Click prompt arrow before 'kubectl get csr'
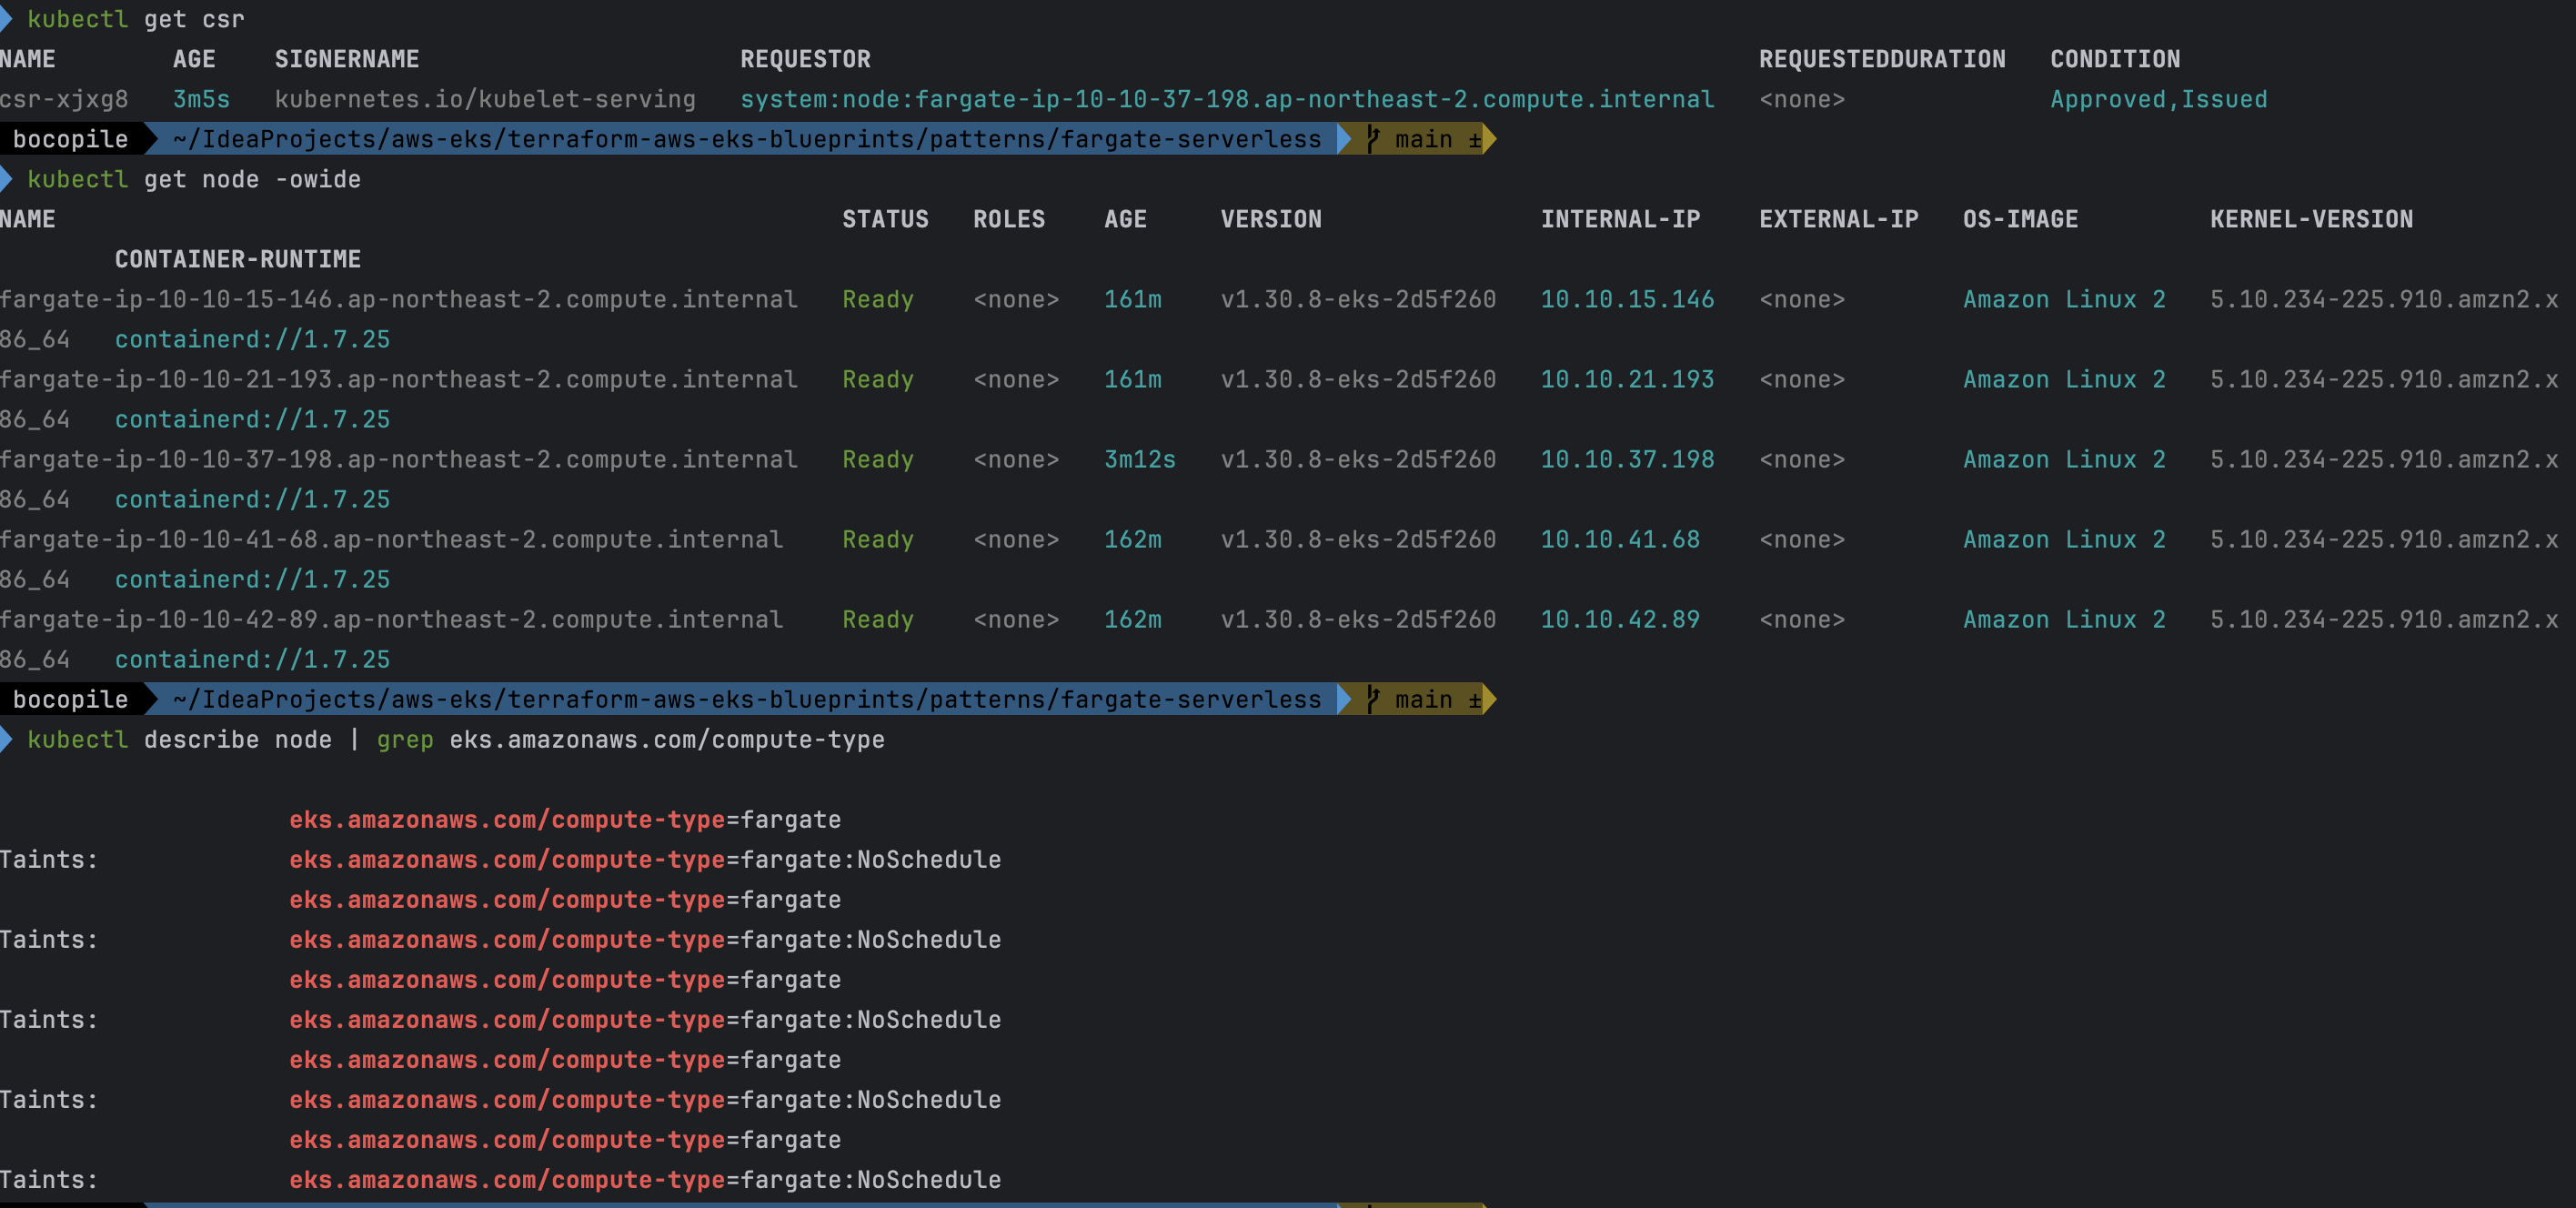The height and width of the screenshot is (1208, 2576). [6, 19]
